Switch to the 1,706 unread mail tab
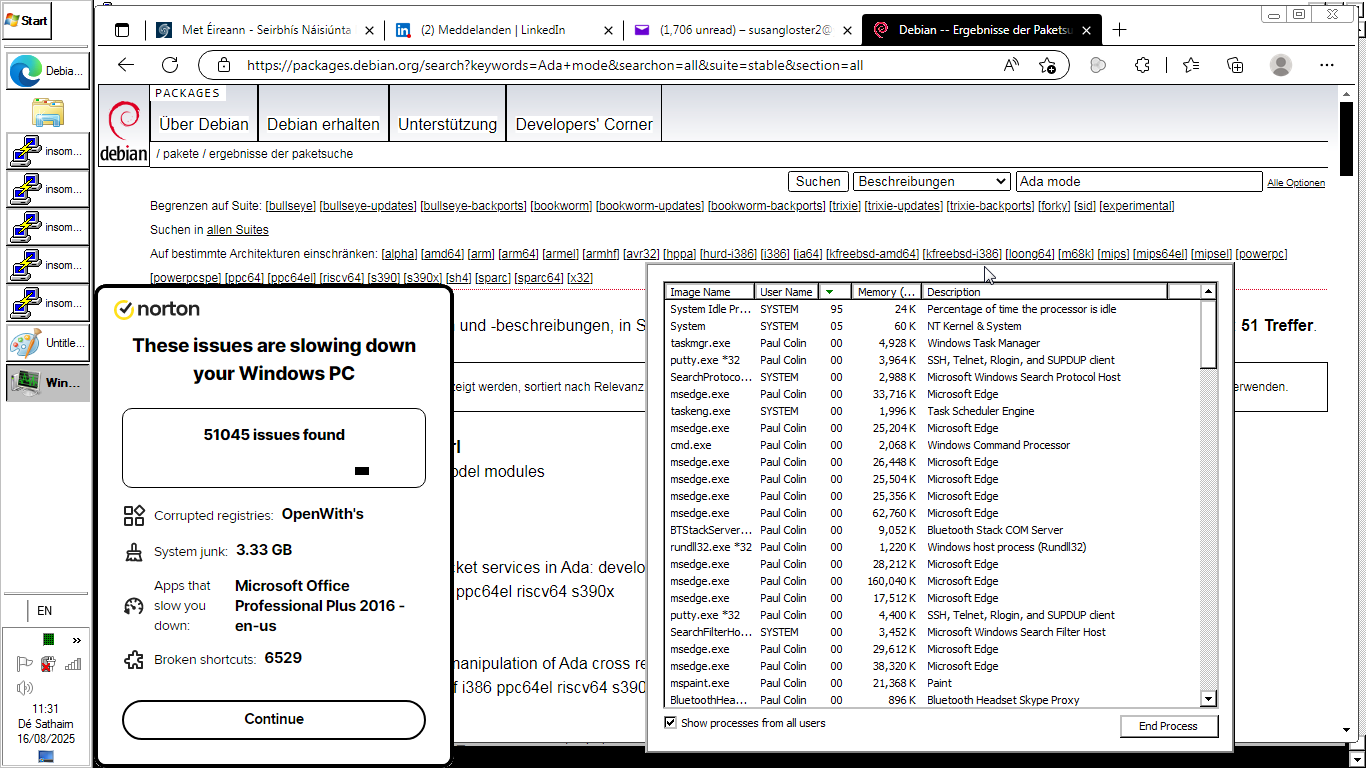 (x=745, y=30)
